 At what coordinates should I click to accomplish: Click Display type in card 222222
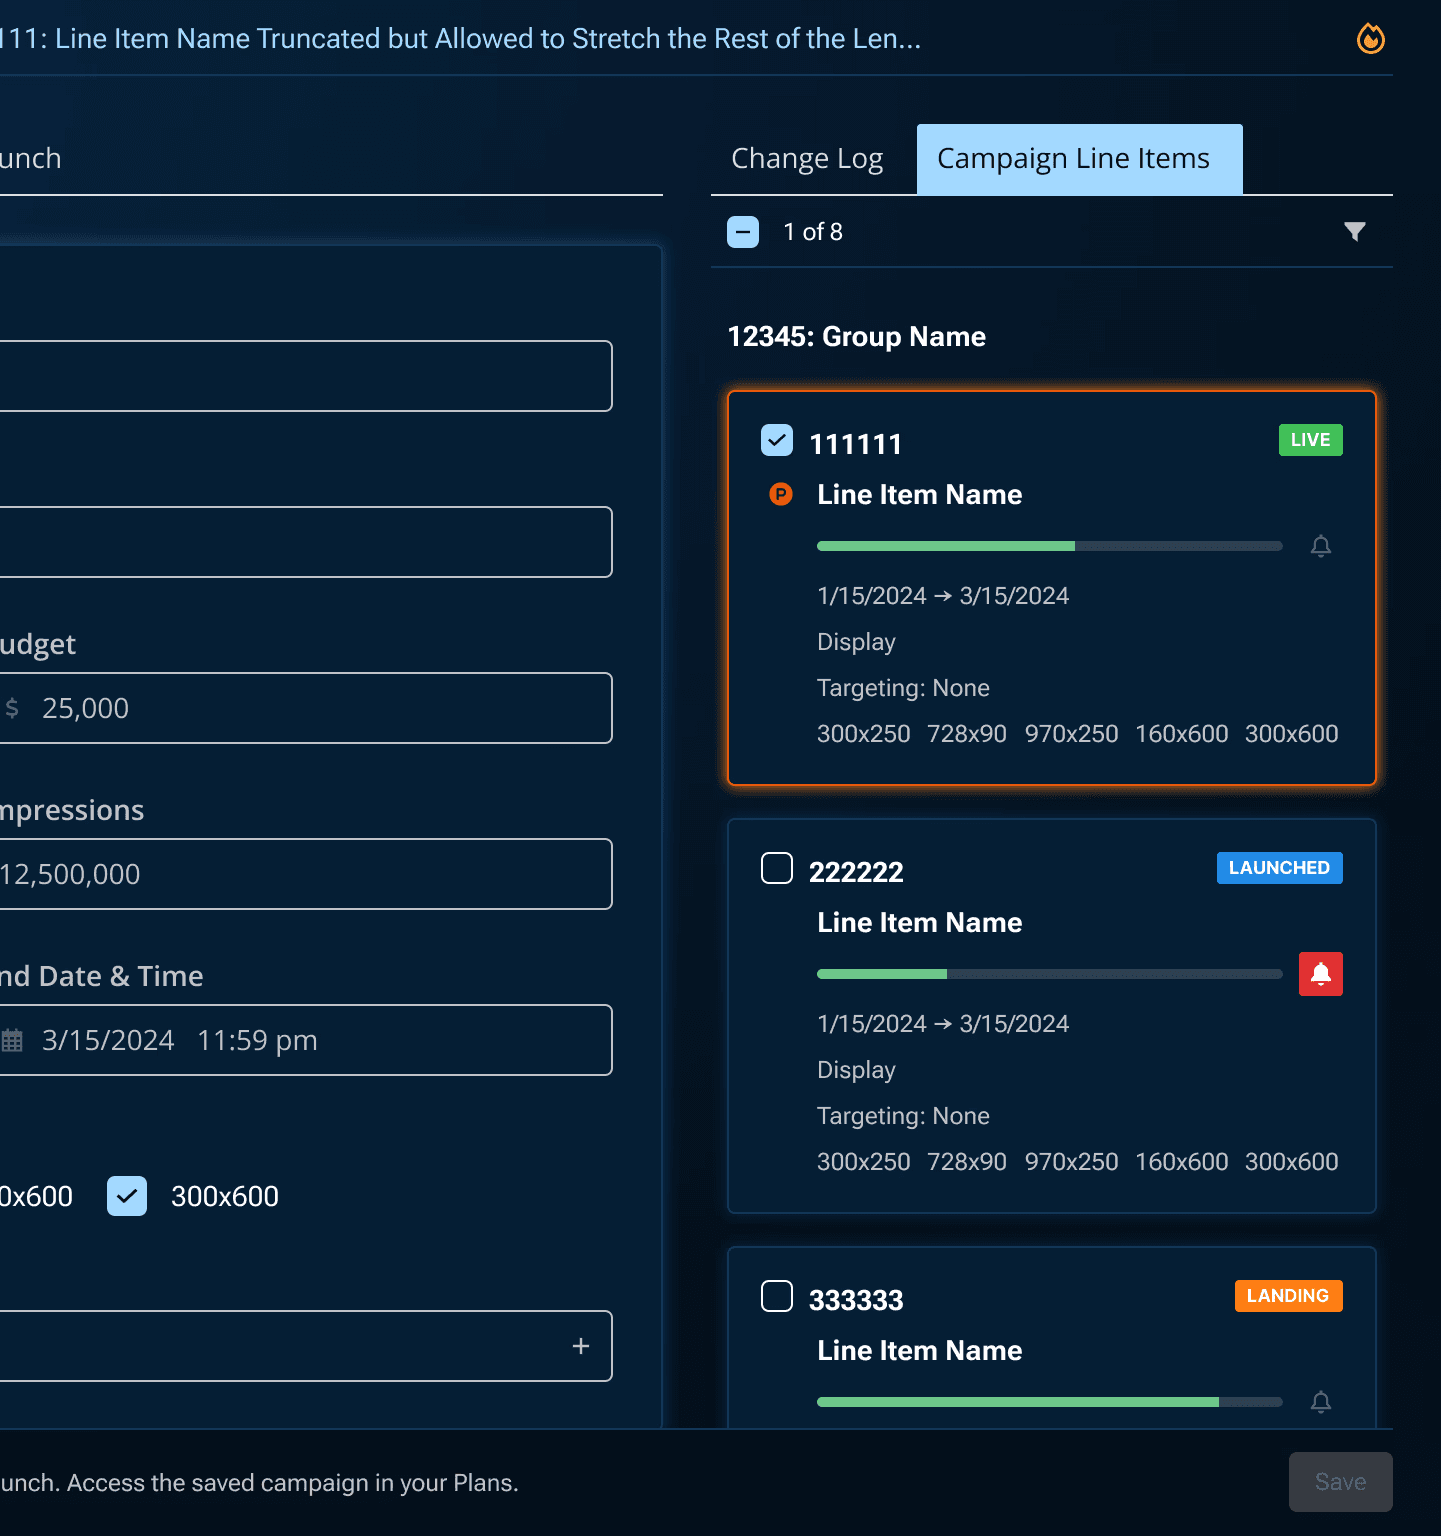tap(856, 1070)
